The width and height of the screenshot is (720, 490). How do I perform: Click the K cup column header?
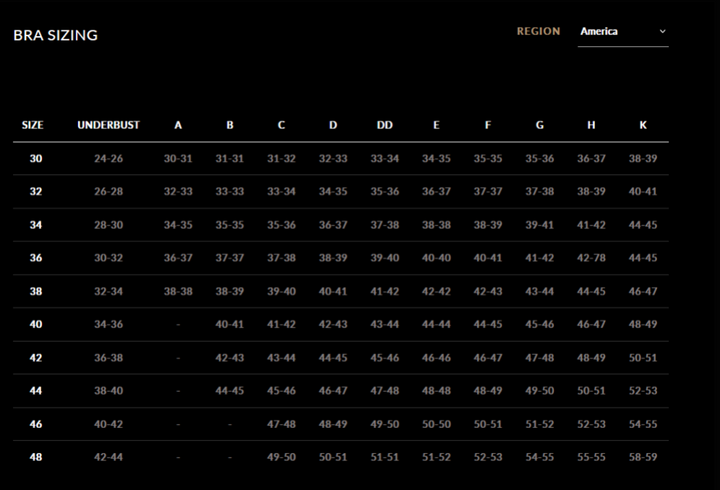(643, 126)
